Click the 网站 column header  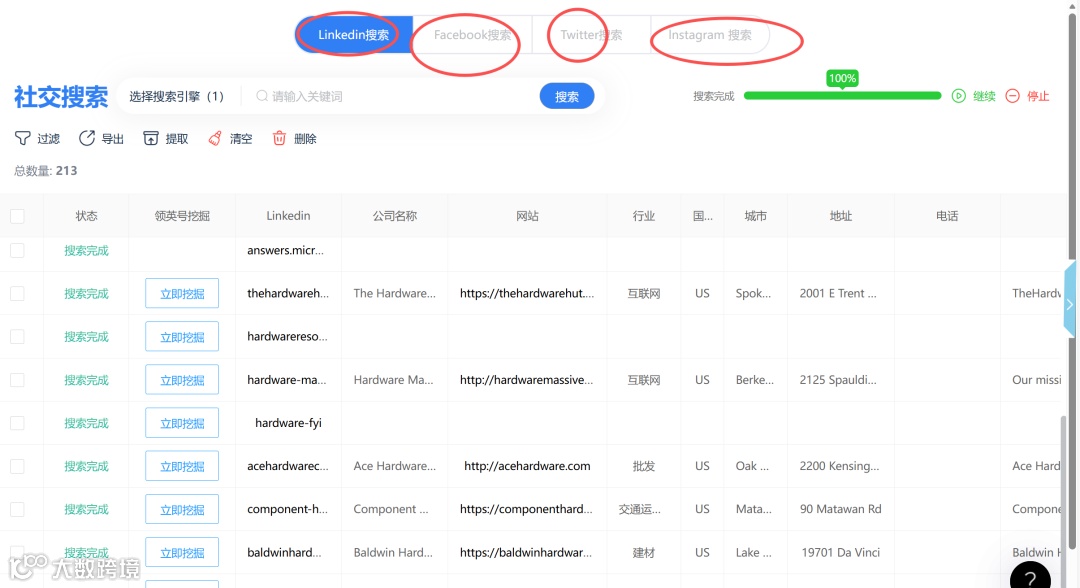point(527,216)
